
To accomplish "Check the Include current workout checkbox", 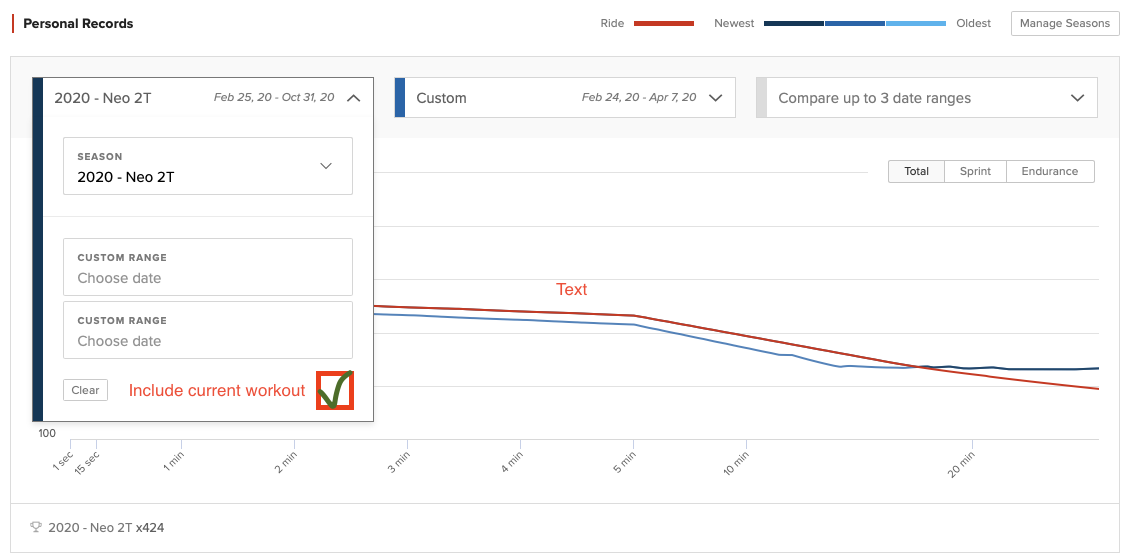I will pos(335,390).
